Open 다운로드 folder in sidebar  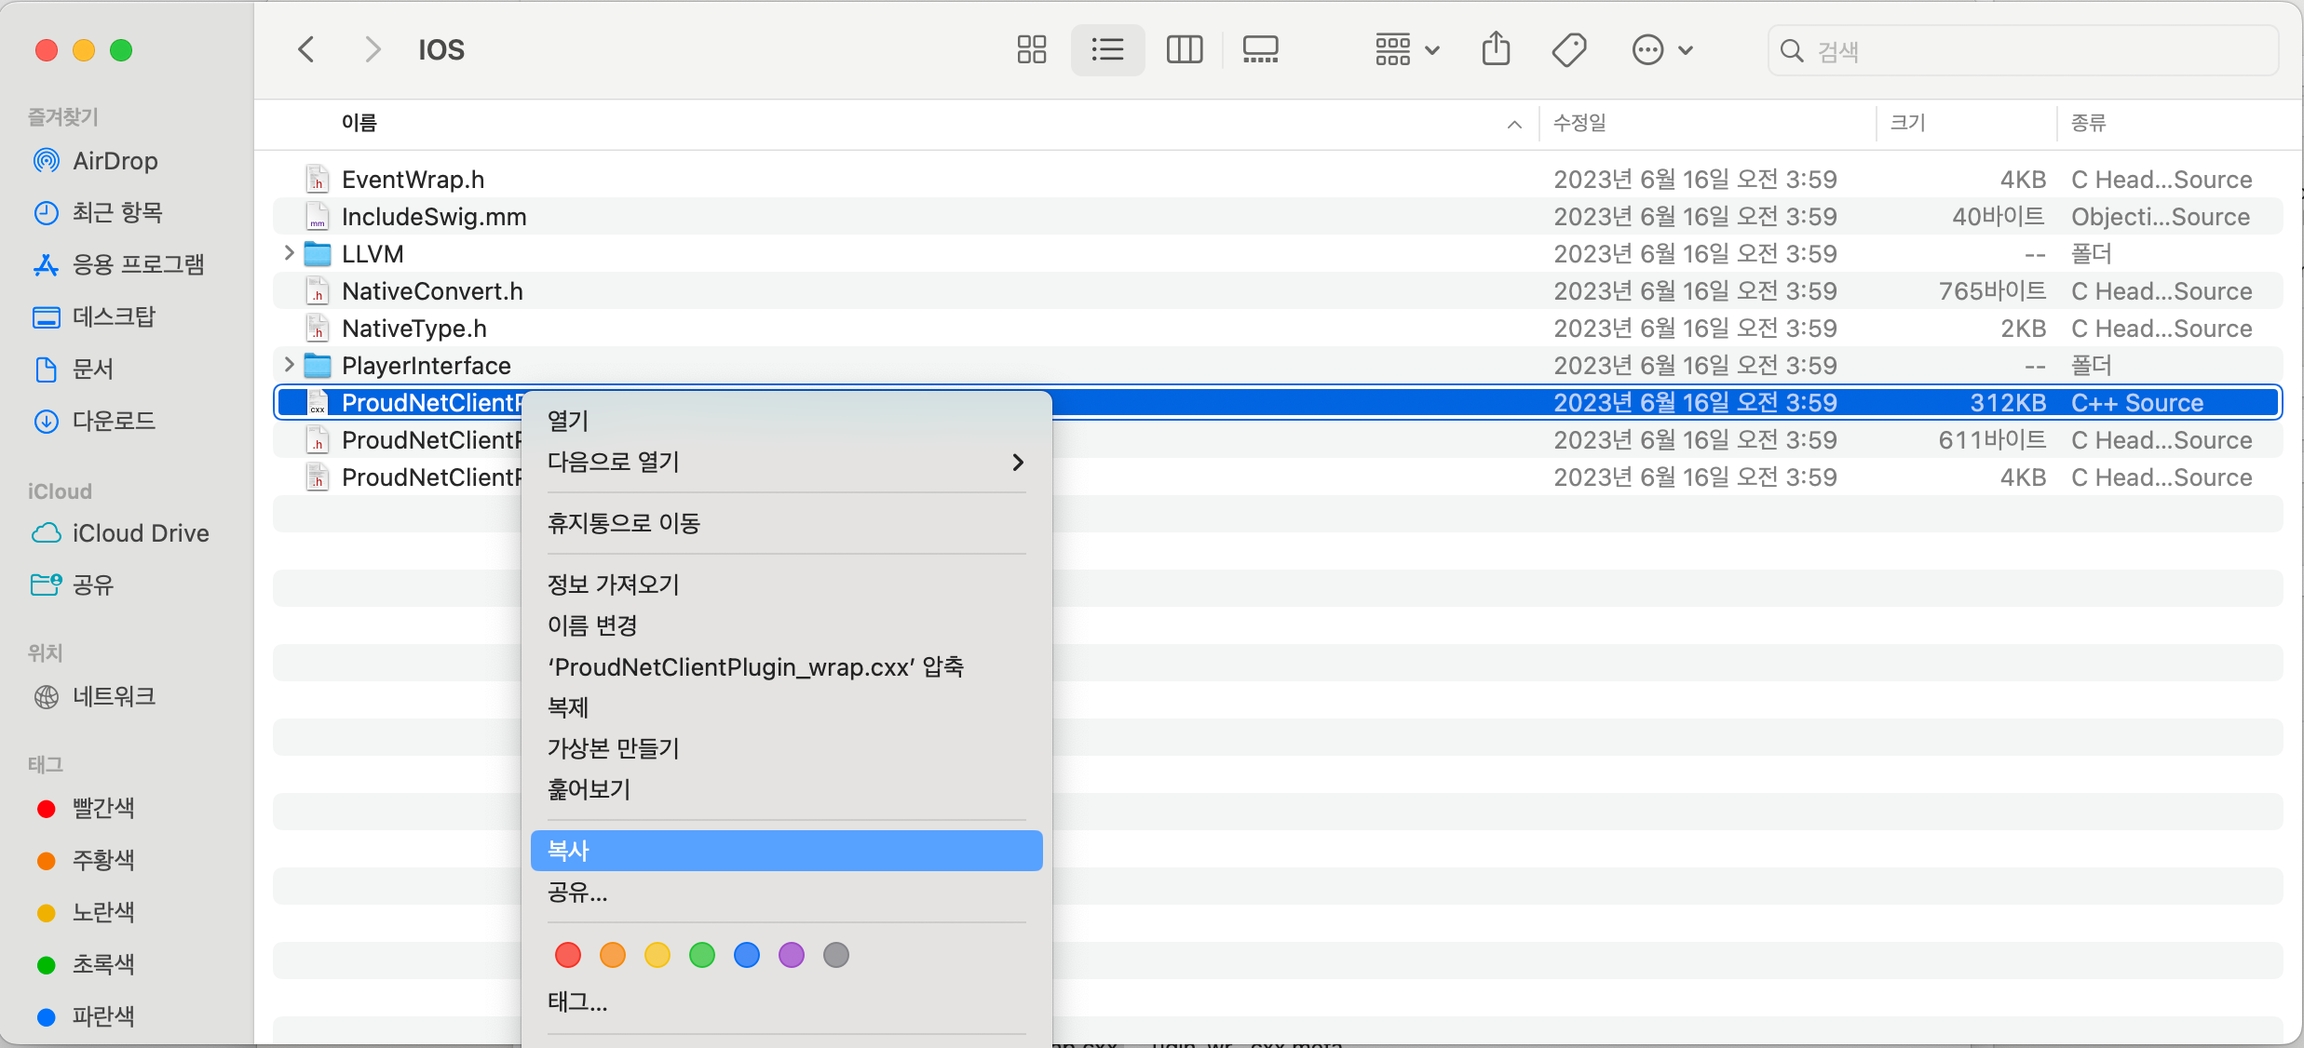point(114,421)
